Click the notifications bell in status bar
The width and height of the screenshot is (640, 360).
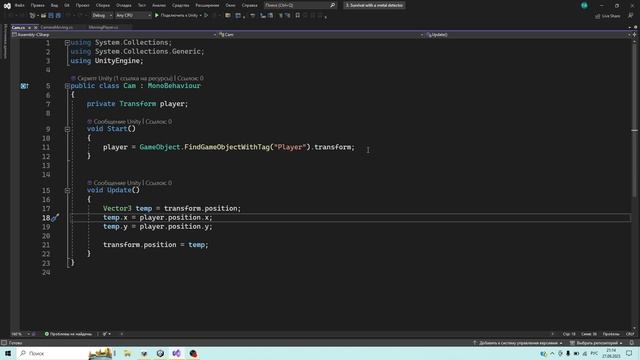tap(632, 343)
